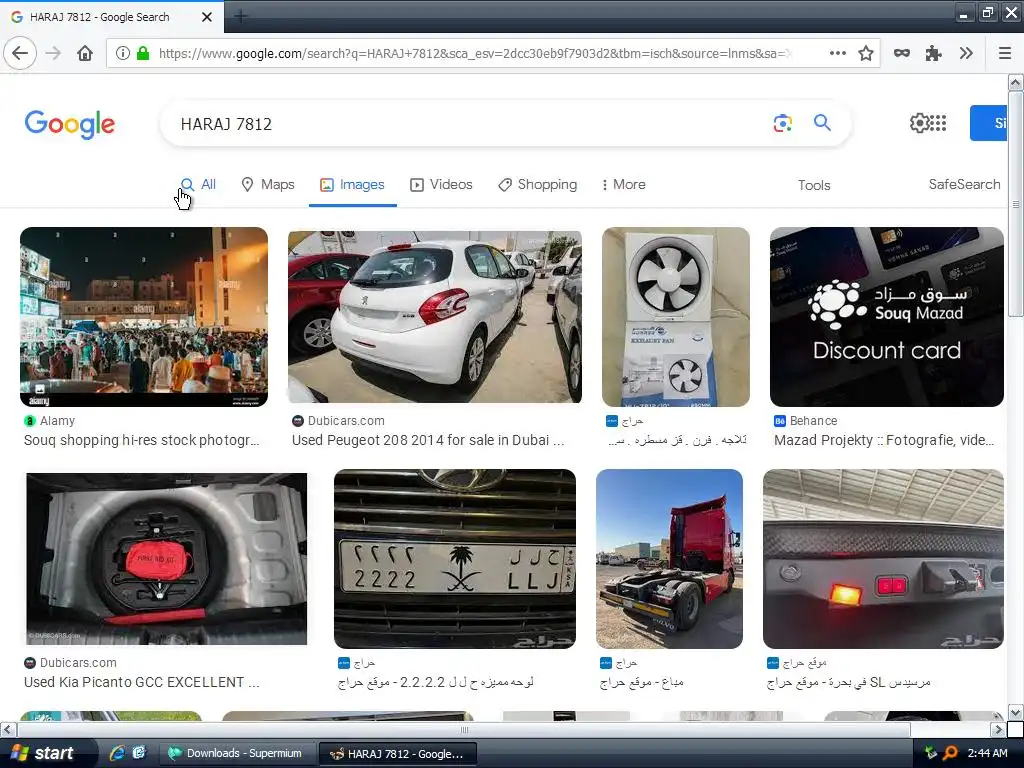This screenshot has height=768, width=1024.
Task: Click the mask-shaped toolbar icon
Action: click(902, 53)
